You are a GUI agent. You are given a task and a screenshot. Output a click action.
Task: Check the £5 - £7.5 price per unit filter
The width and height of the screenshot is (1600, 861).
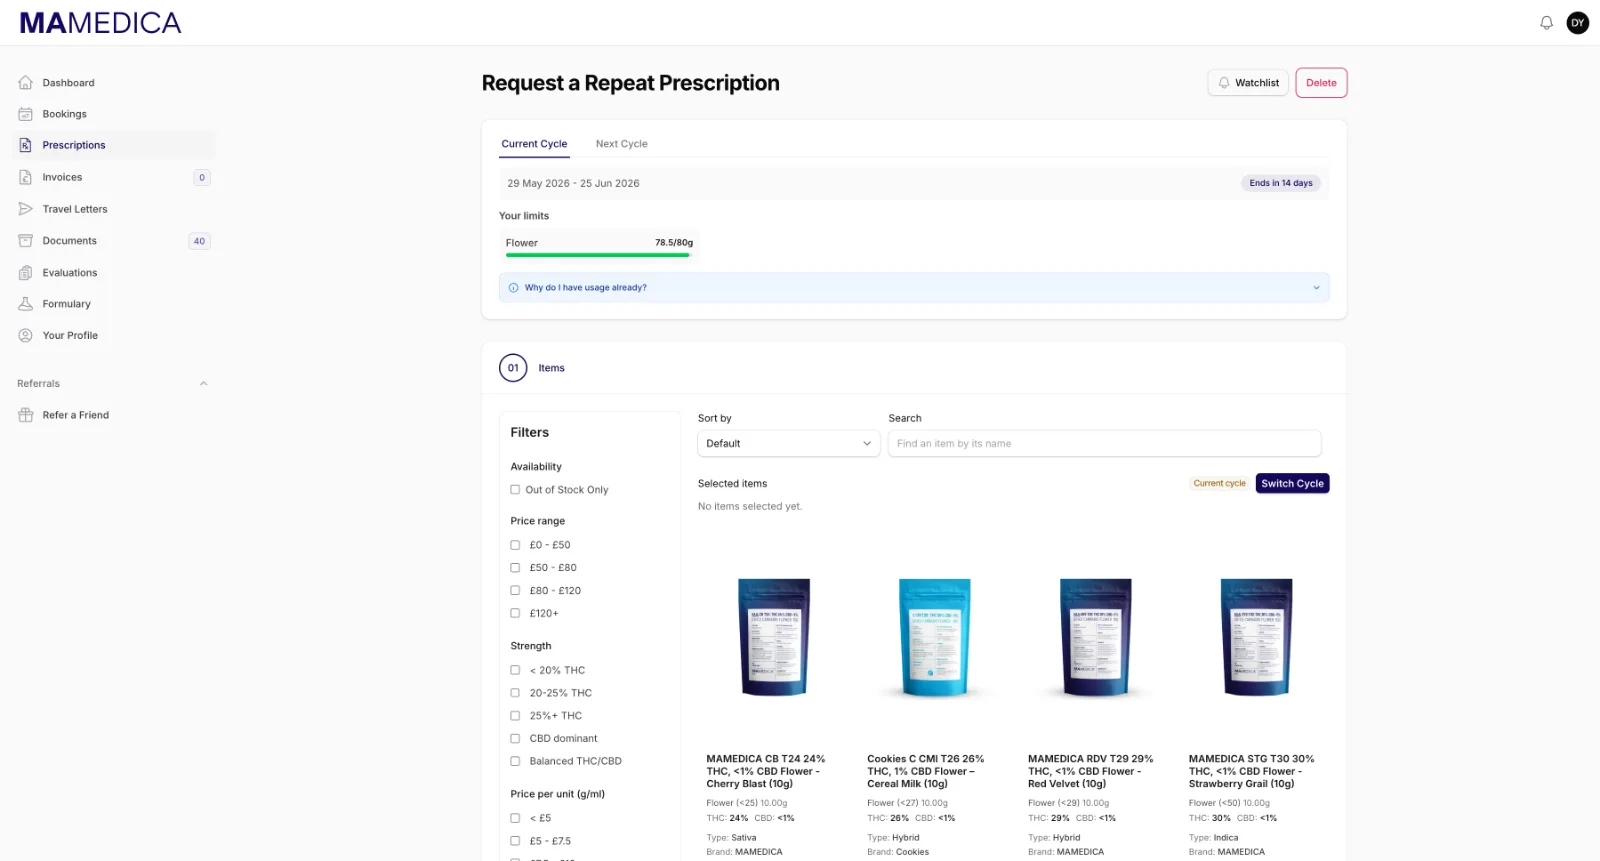pyautogui.click(x=515, y=841)
